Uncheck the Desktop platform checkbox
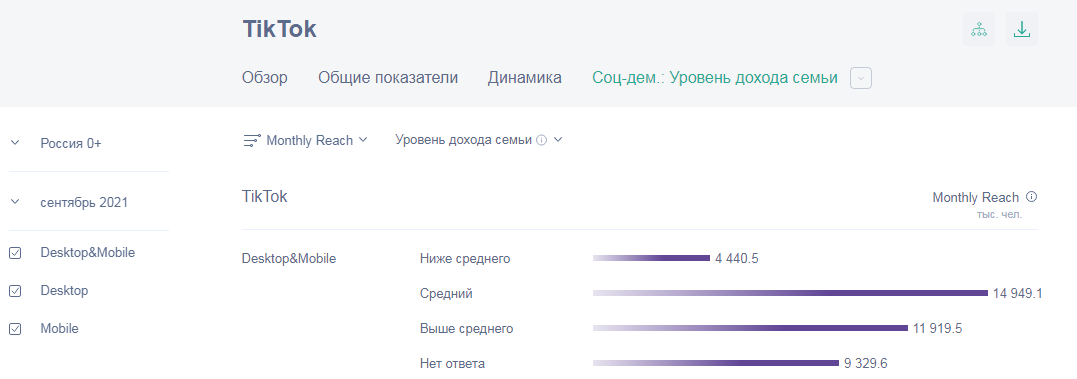Screen dimensions: 1077x379 pyautogui.click(x=15, y=291)
